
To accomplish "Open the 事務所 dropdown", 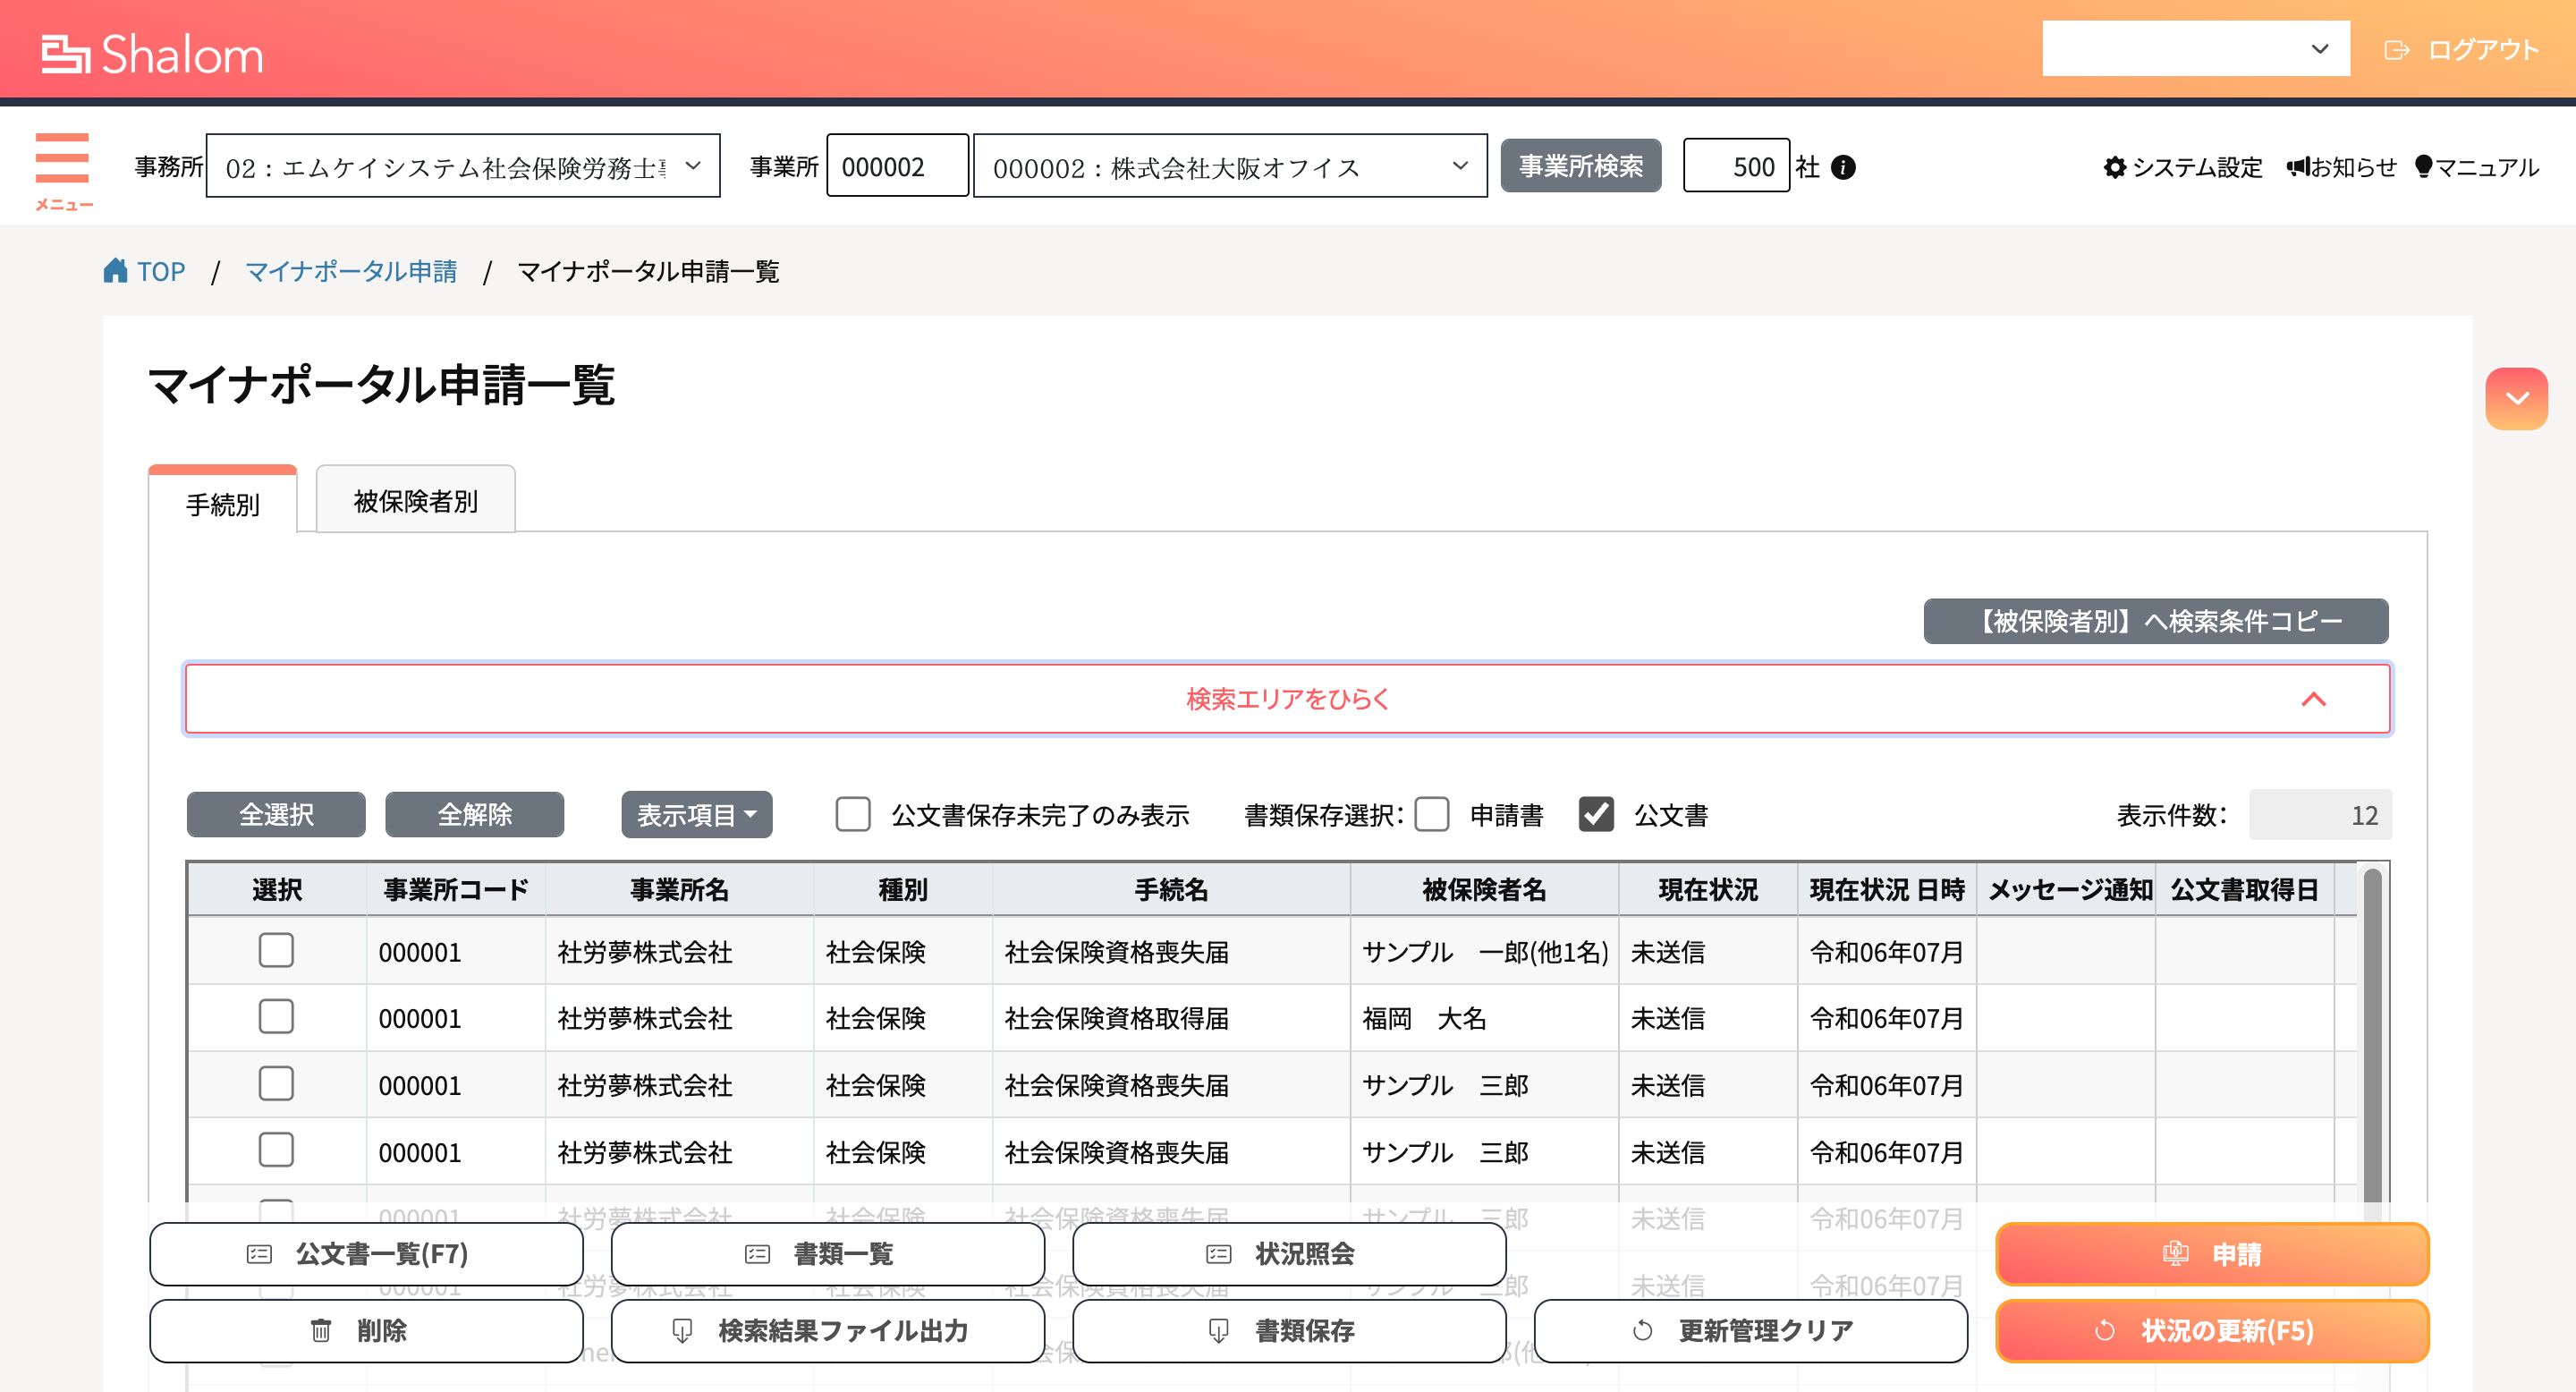I will click(463, 167).
